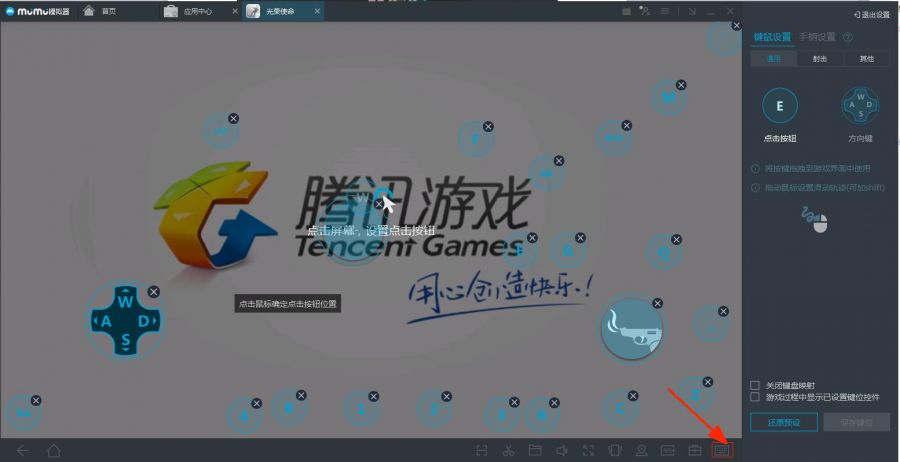
Task: Click the mouse drag gesture illustration in the panel
Action: (x=815, y=220)
